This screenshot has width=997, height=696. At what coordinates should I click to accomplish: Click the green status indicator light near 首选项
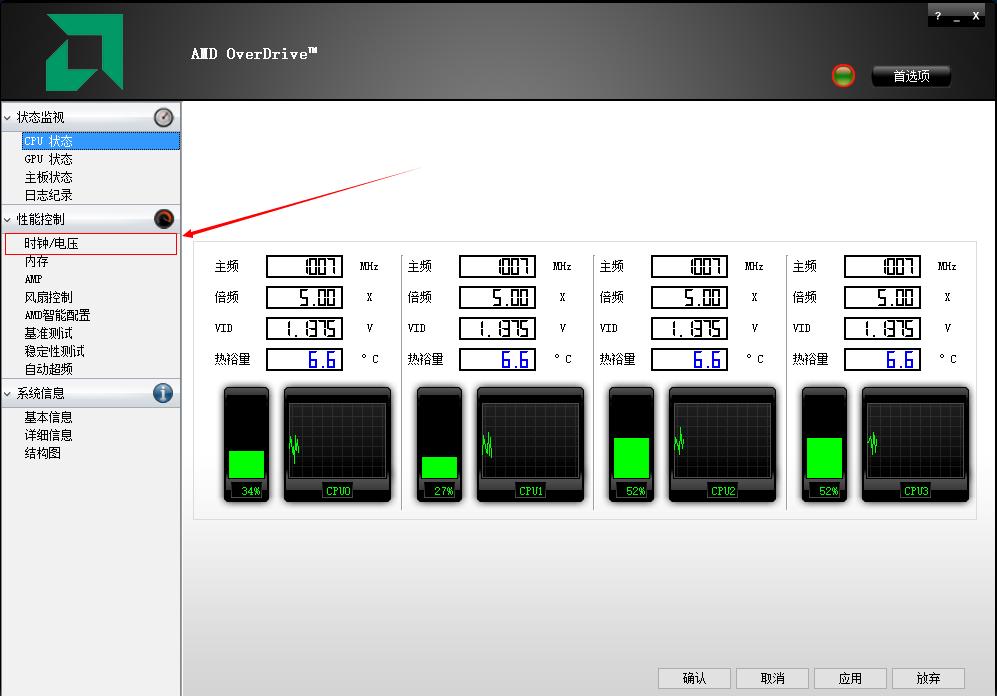point(843,75)
